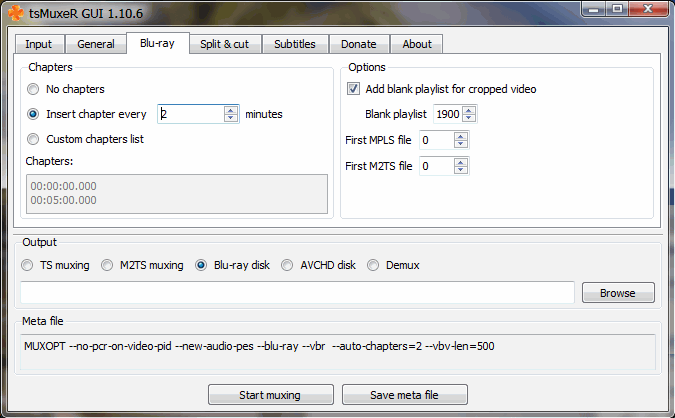Increase the chapter interval minutes spinner
Viewport: 675px width, 418px height.
click(x=231, y=110)
